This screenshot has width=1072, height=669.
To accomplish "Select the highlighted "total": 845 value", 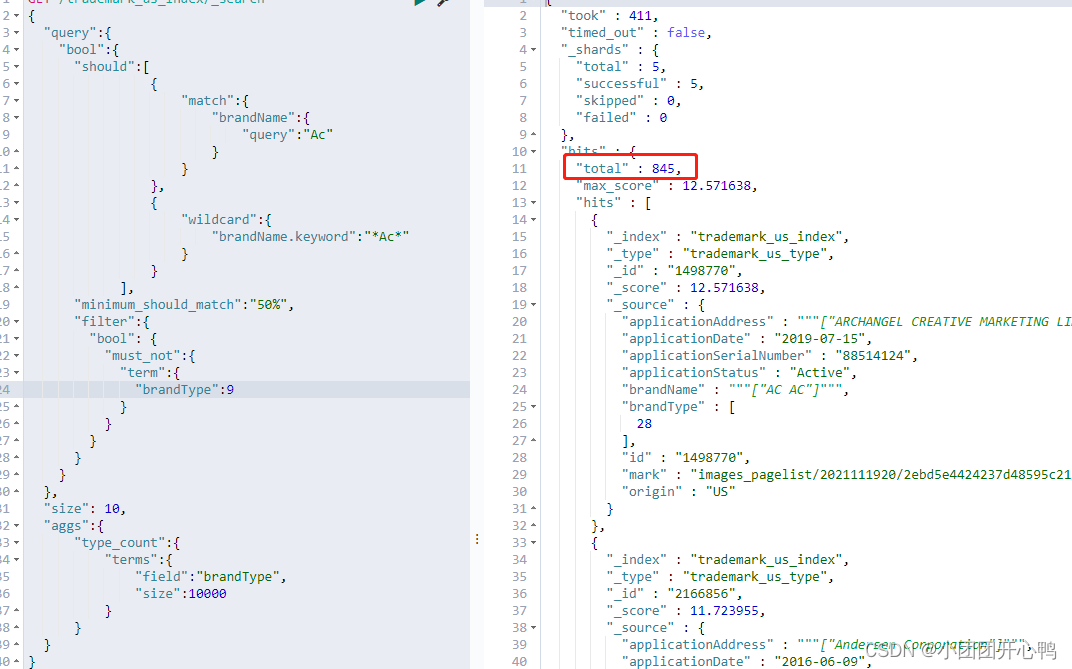I will pos(630,168).
